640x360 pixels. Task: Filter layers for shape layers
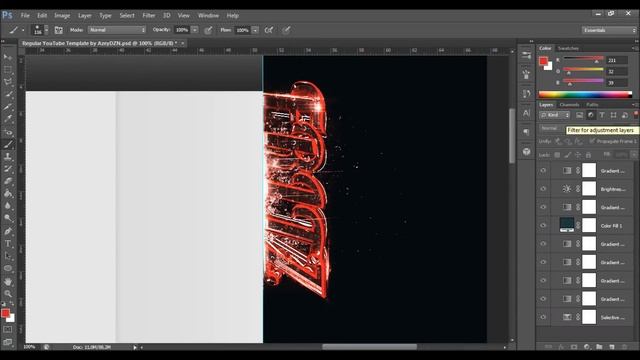613,116
